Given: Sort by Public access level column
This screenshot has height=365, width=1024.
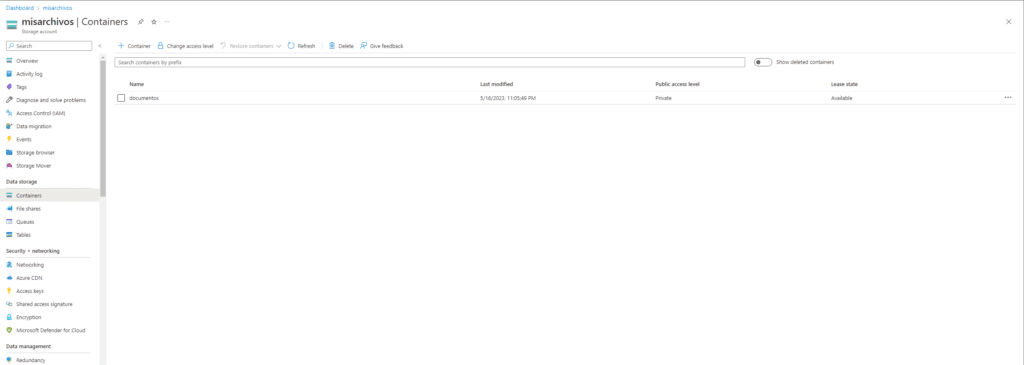Looking at the screenshot, I should (677, 84).
